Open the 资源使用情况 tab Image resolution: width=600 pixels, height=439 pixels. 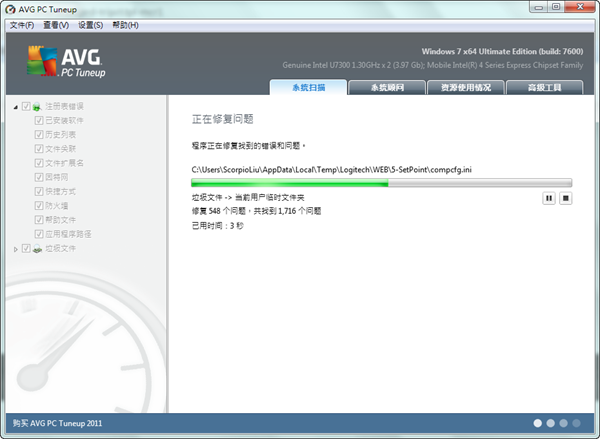pyautogui.click(x=466, y=87)
